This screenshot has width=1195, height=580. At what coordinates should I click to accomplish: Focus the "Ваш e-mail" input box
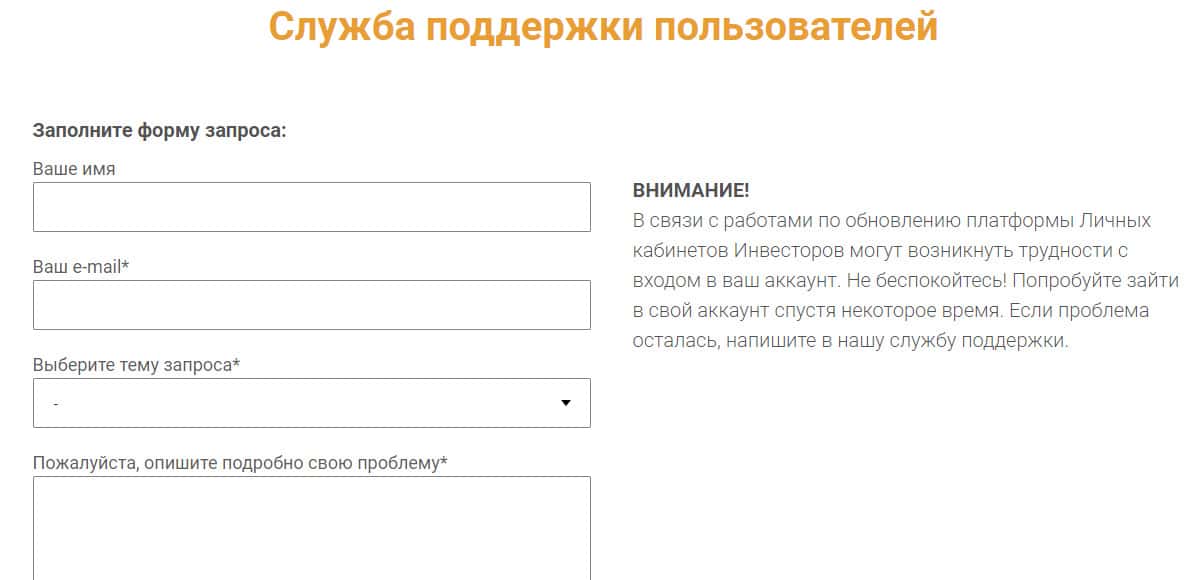click(311, 305)
